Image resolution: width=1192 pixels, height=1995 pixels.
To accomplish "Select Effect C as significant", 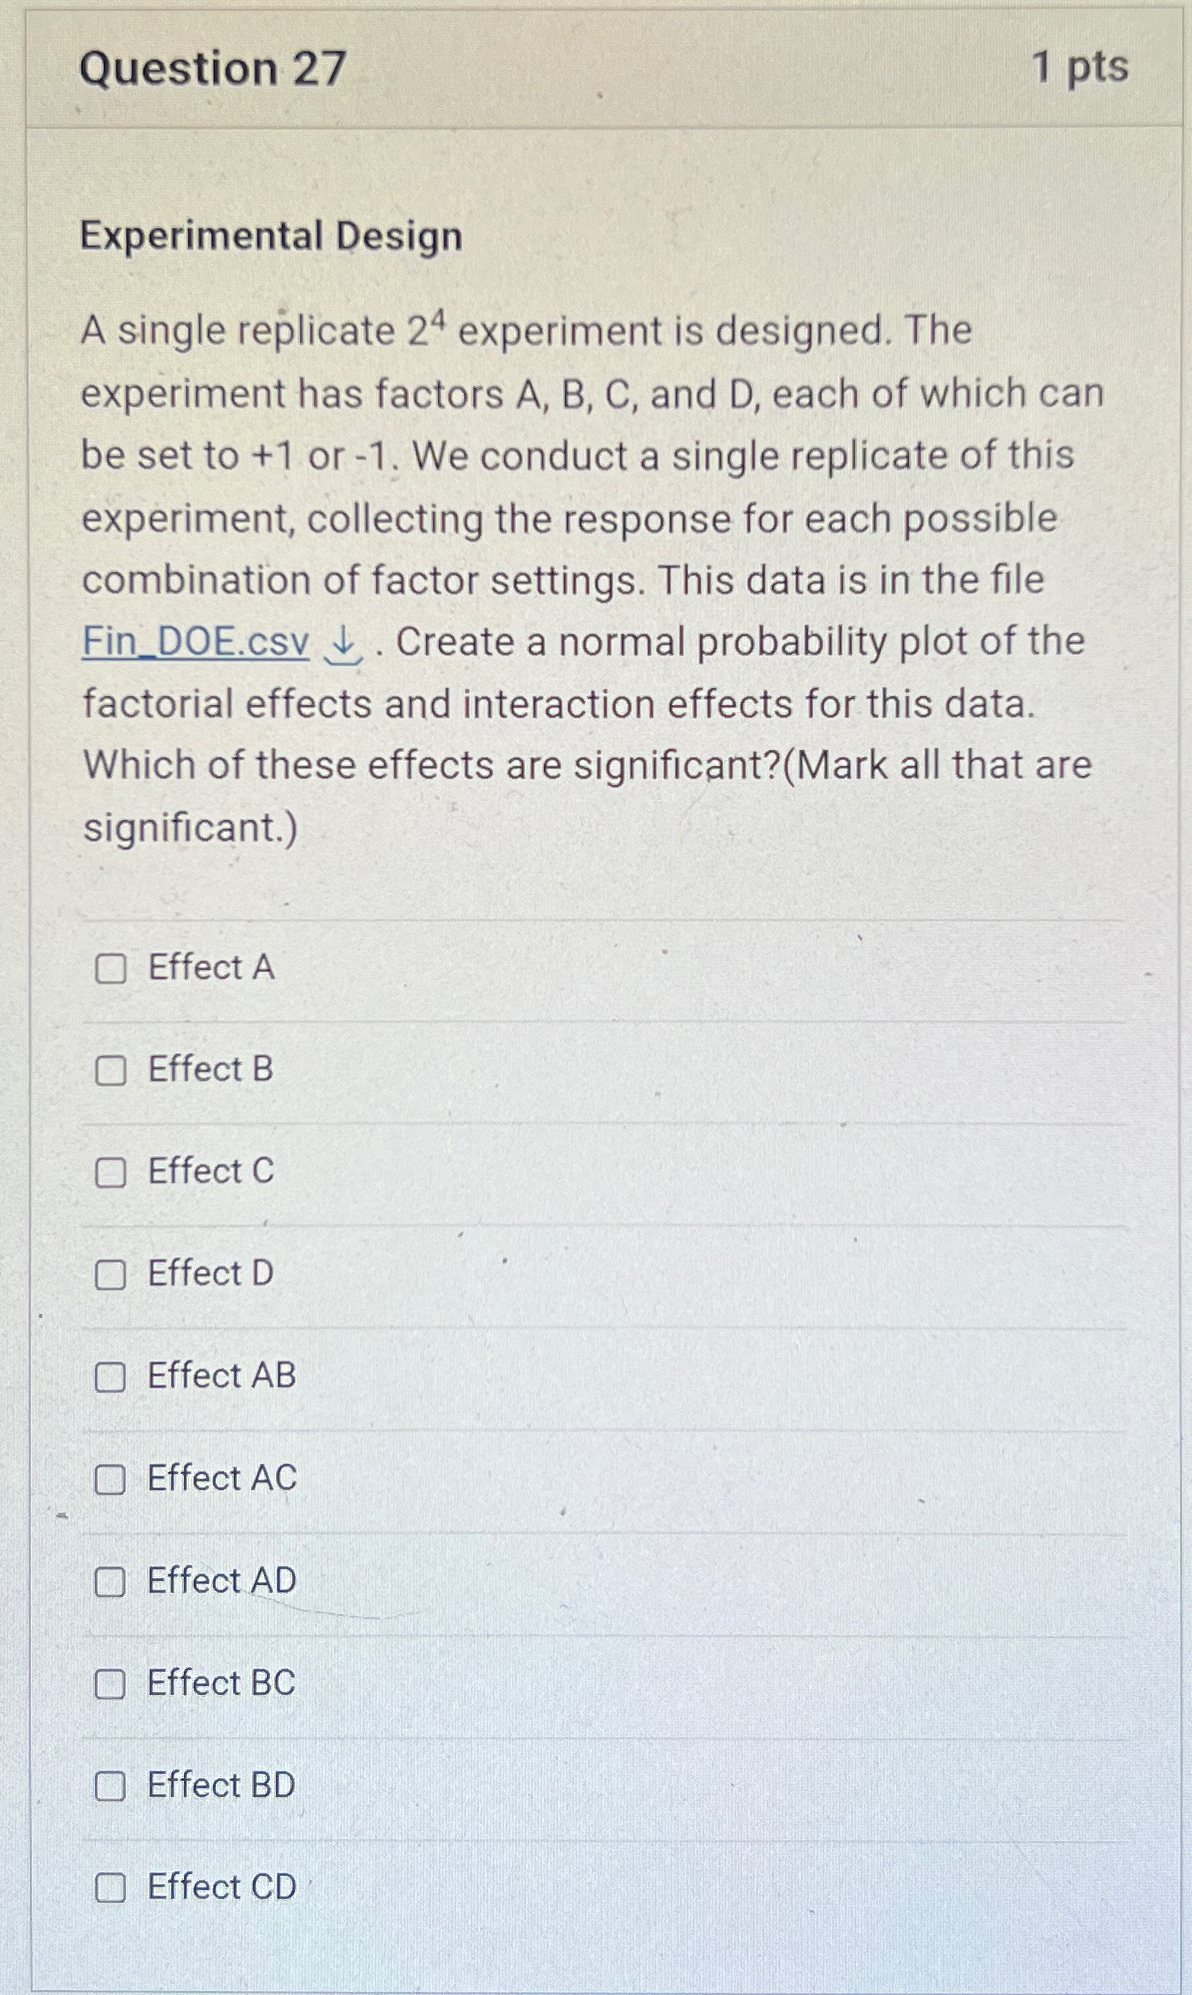I will click(111, 1172).
